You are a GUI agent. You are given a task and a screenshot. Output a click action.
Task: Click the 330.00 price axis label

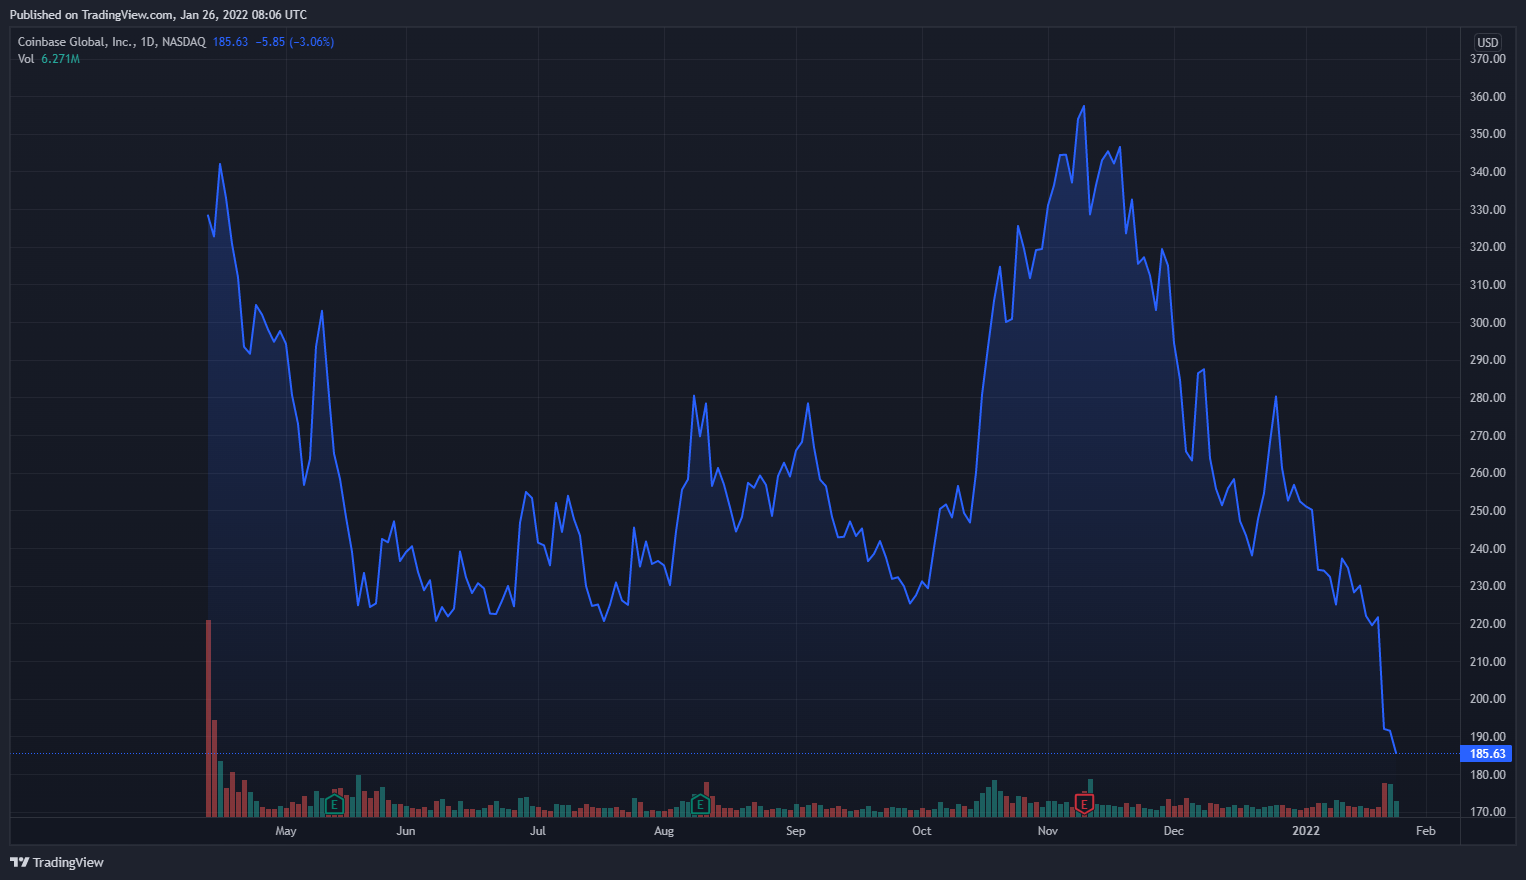pyautogui.click(x=1488, y=210)
